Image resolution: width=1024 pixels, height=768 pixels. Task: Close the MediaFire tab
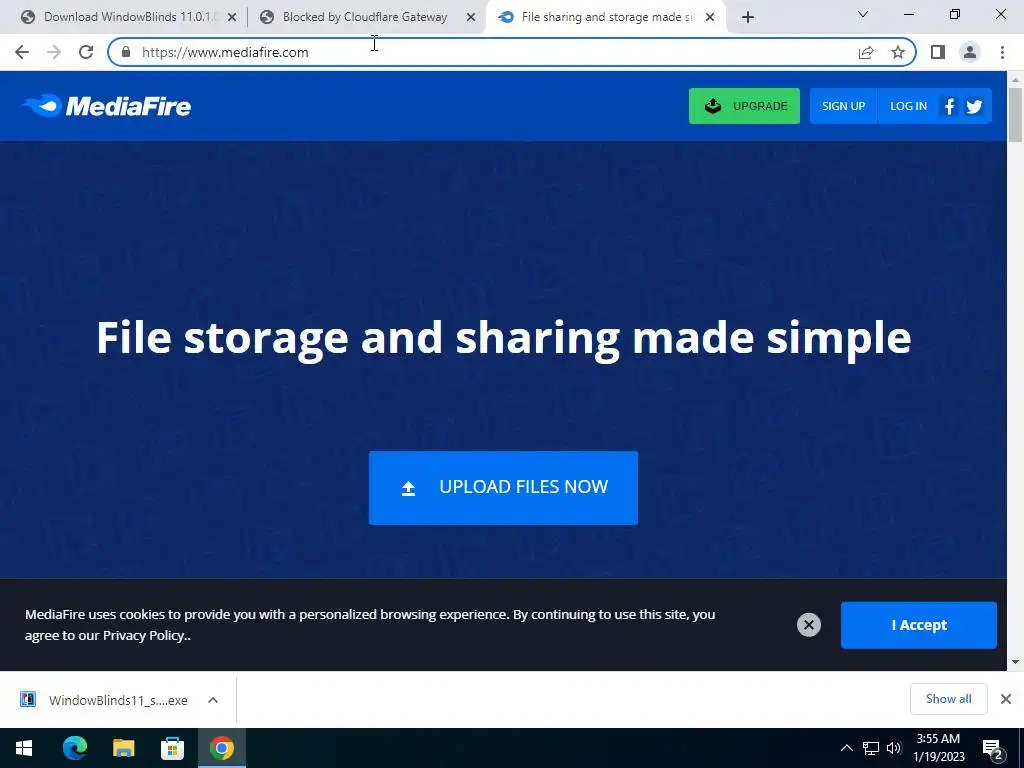pyautogui.click(x=710, y=17)
